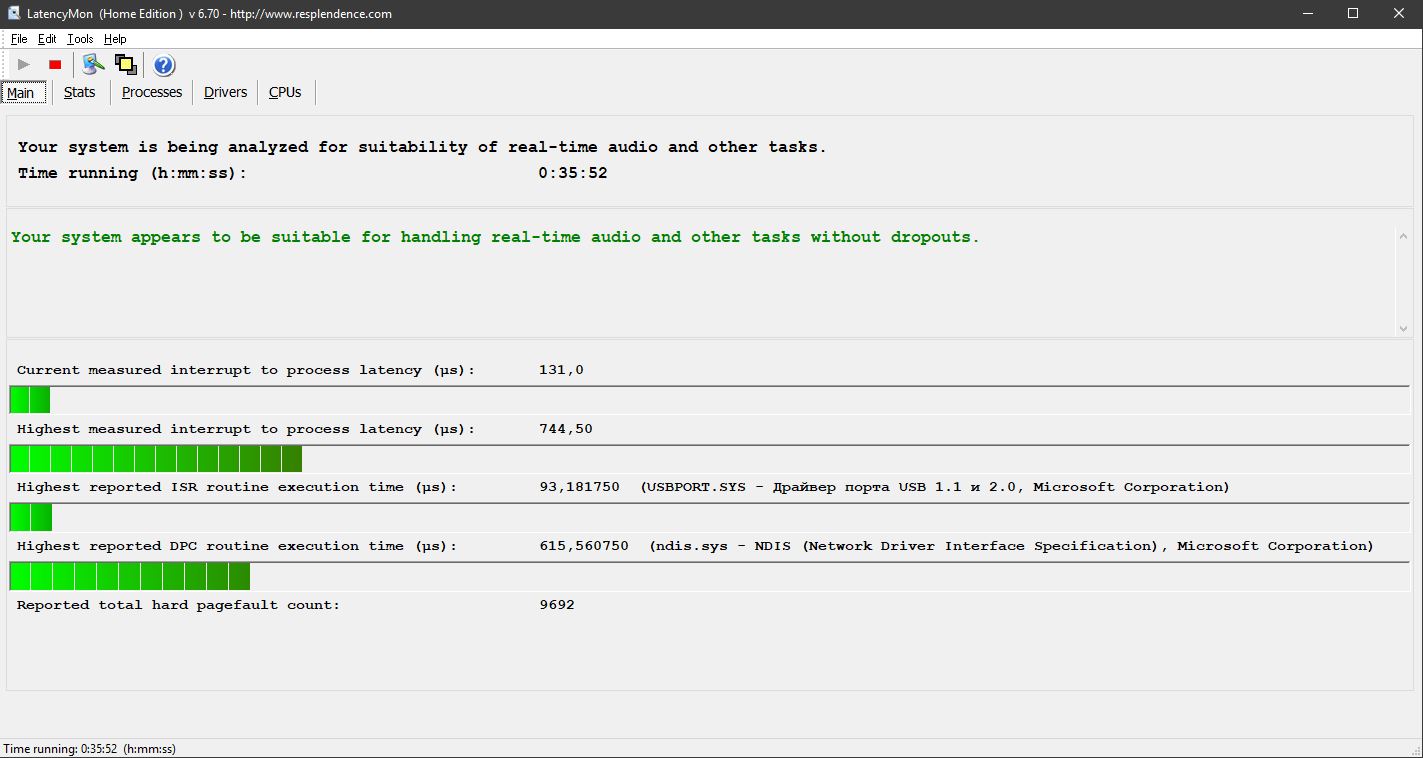Maximize the LatencyMon window
Image resolution: width=1423 pixels, height=758 pixels.
1353,14
